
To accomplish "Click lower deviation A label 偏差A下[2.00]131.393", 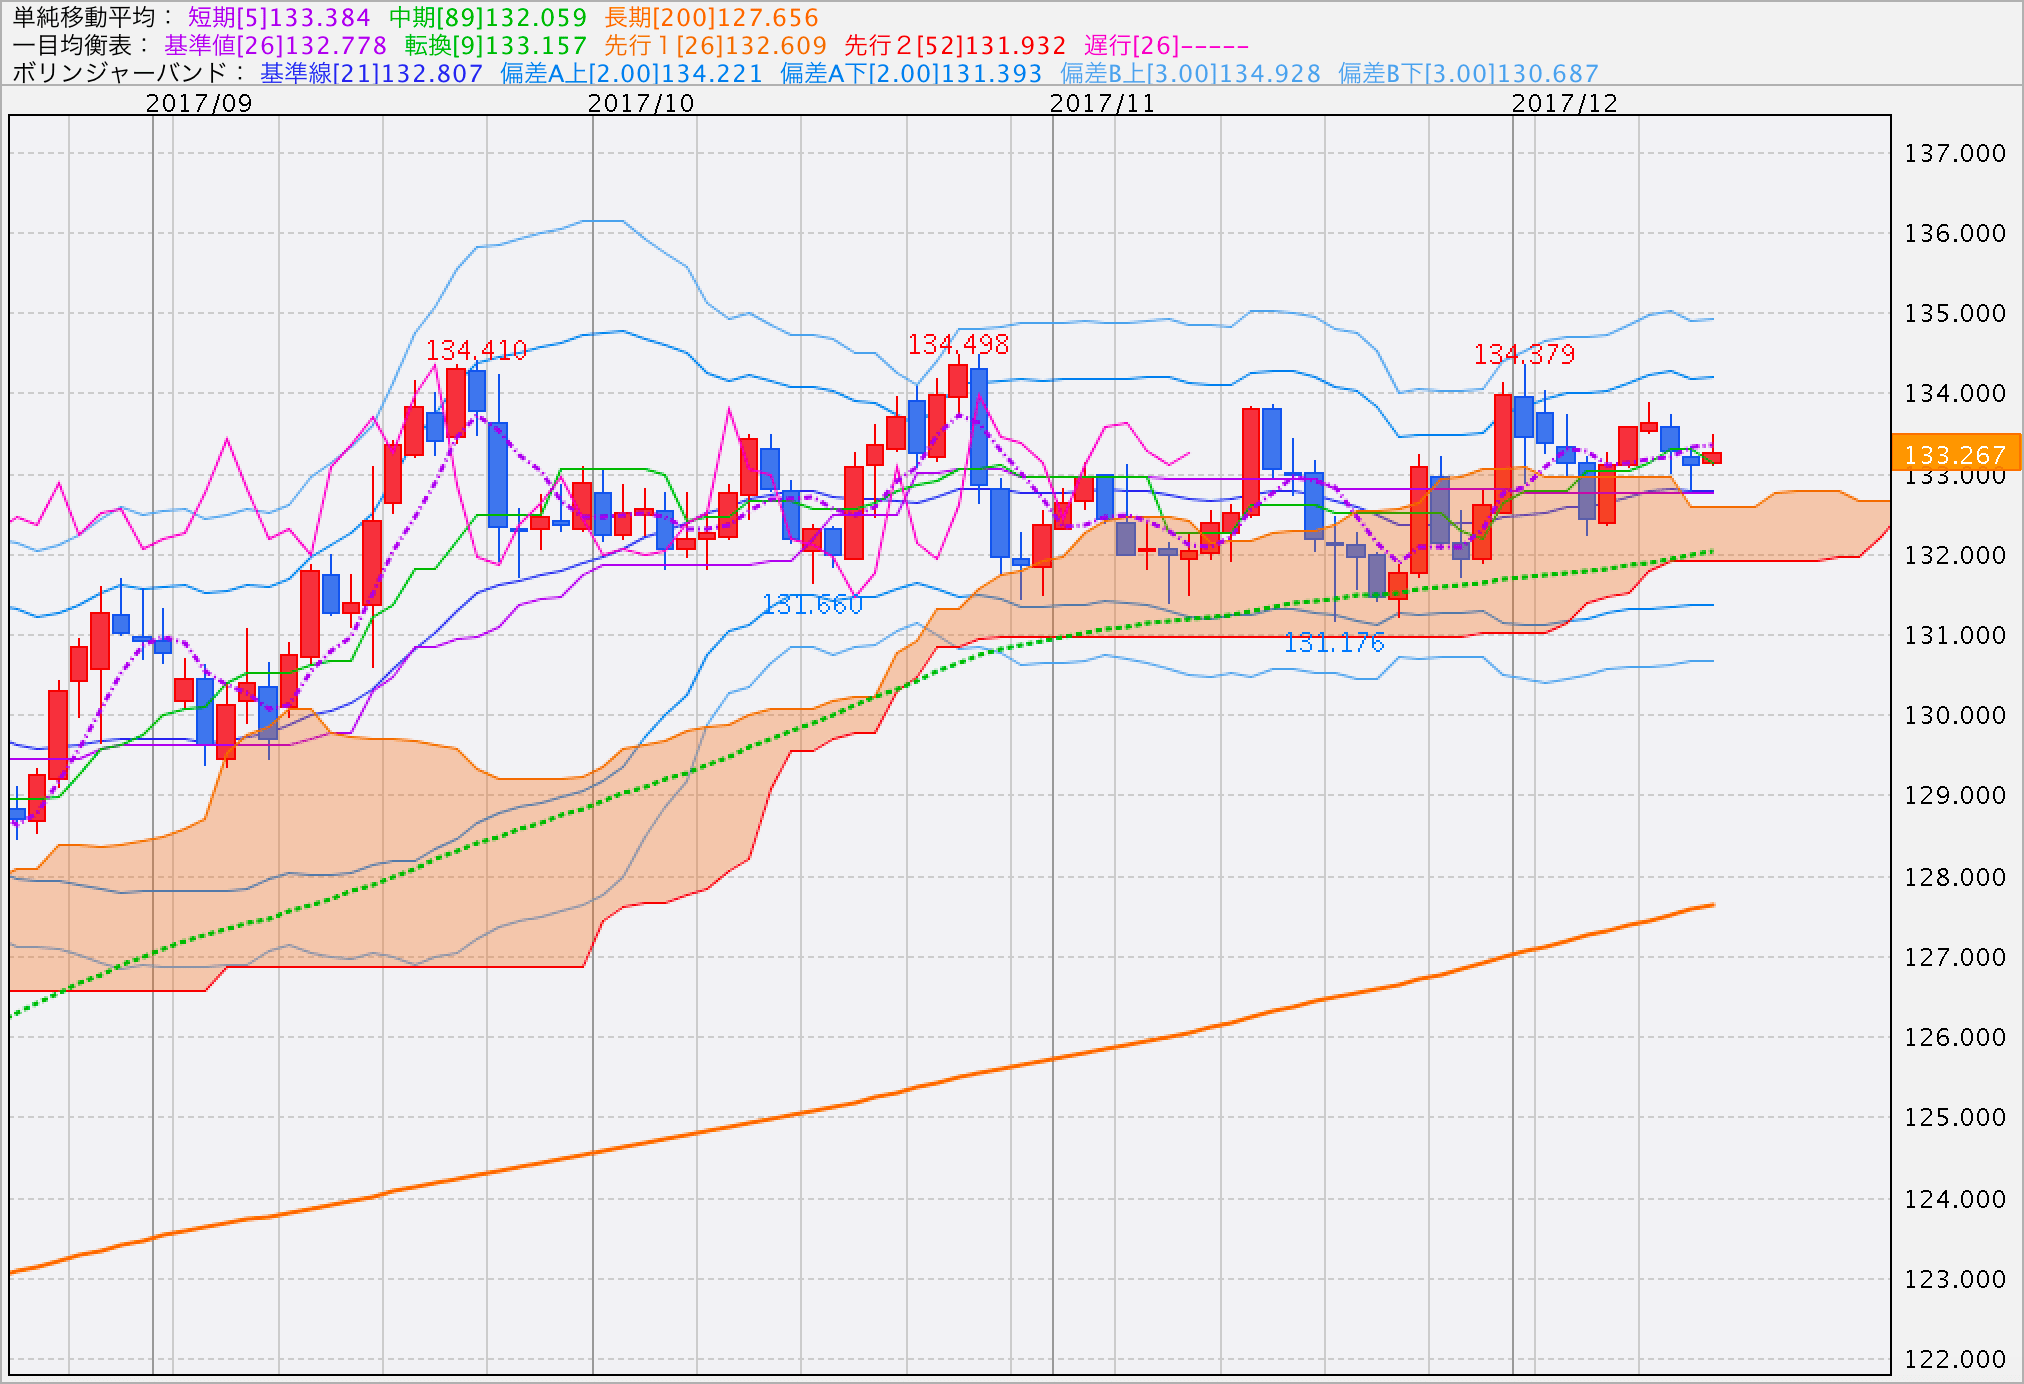I will point(911,73).
